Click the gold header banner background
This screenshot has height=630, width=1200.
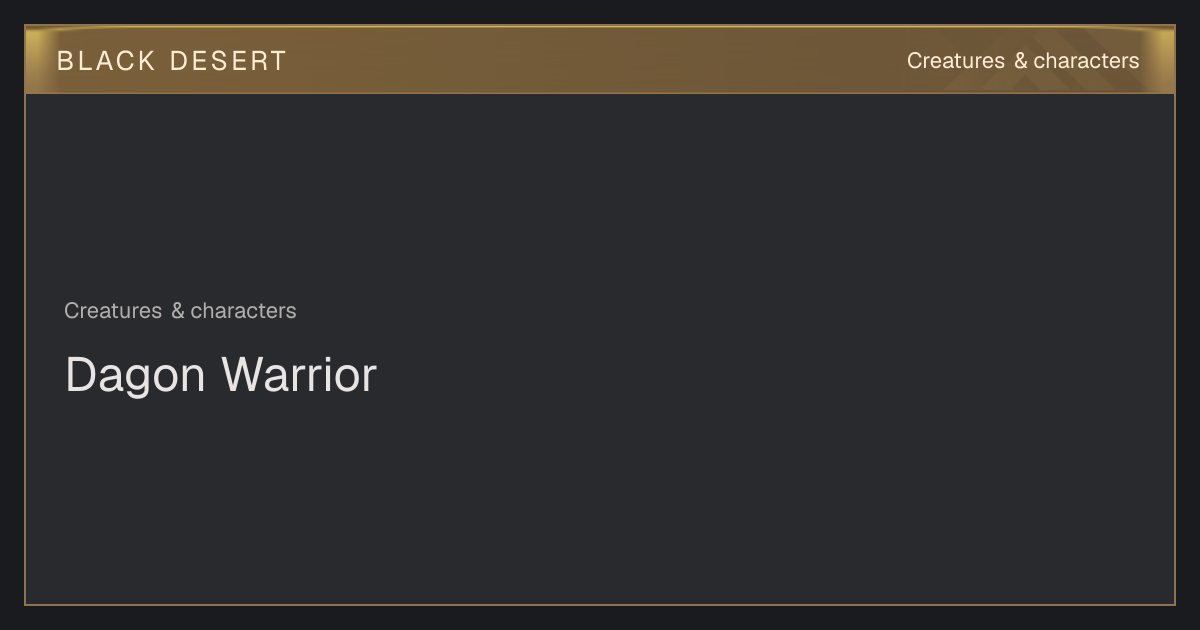coord(600,60)
